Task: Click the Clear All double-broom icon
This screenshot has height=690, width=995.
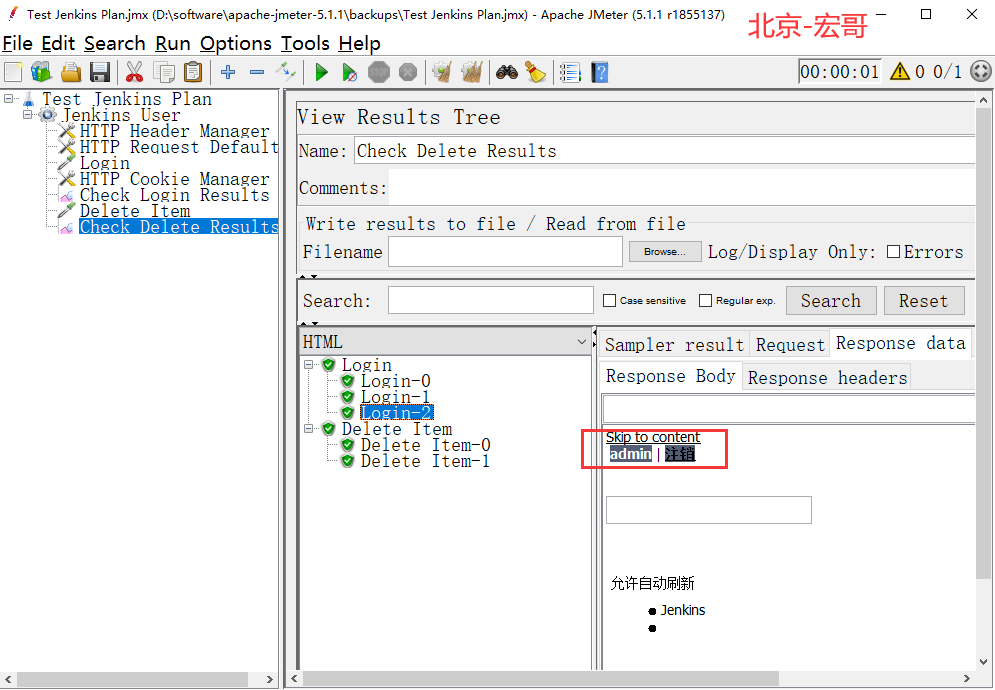Action: pos(471,72)
